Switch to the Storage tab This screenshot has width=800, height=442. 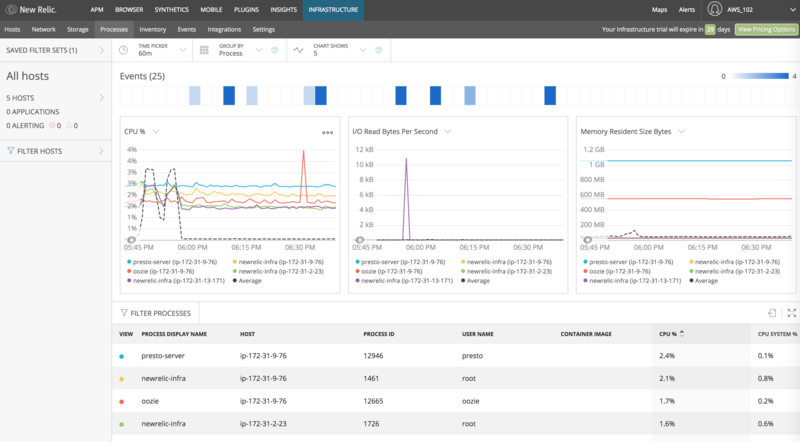click(78, 30)
